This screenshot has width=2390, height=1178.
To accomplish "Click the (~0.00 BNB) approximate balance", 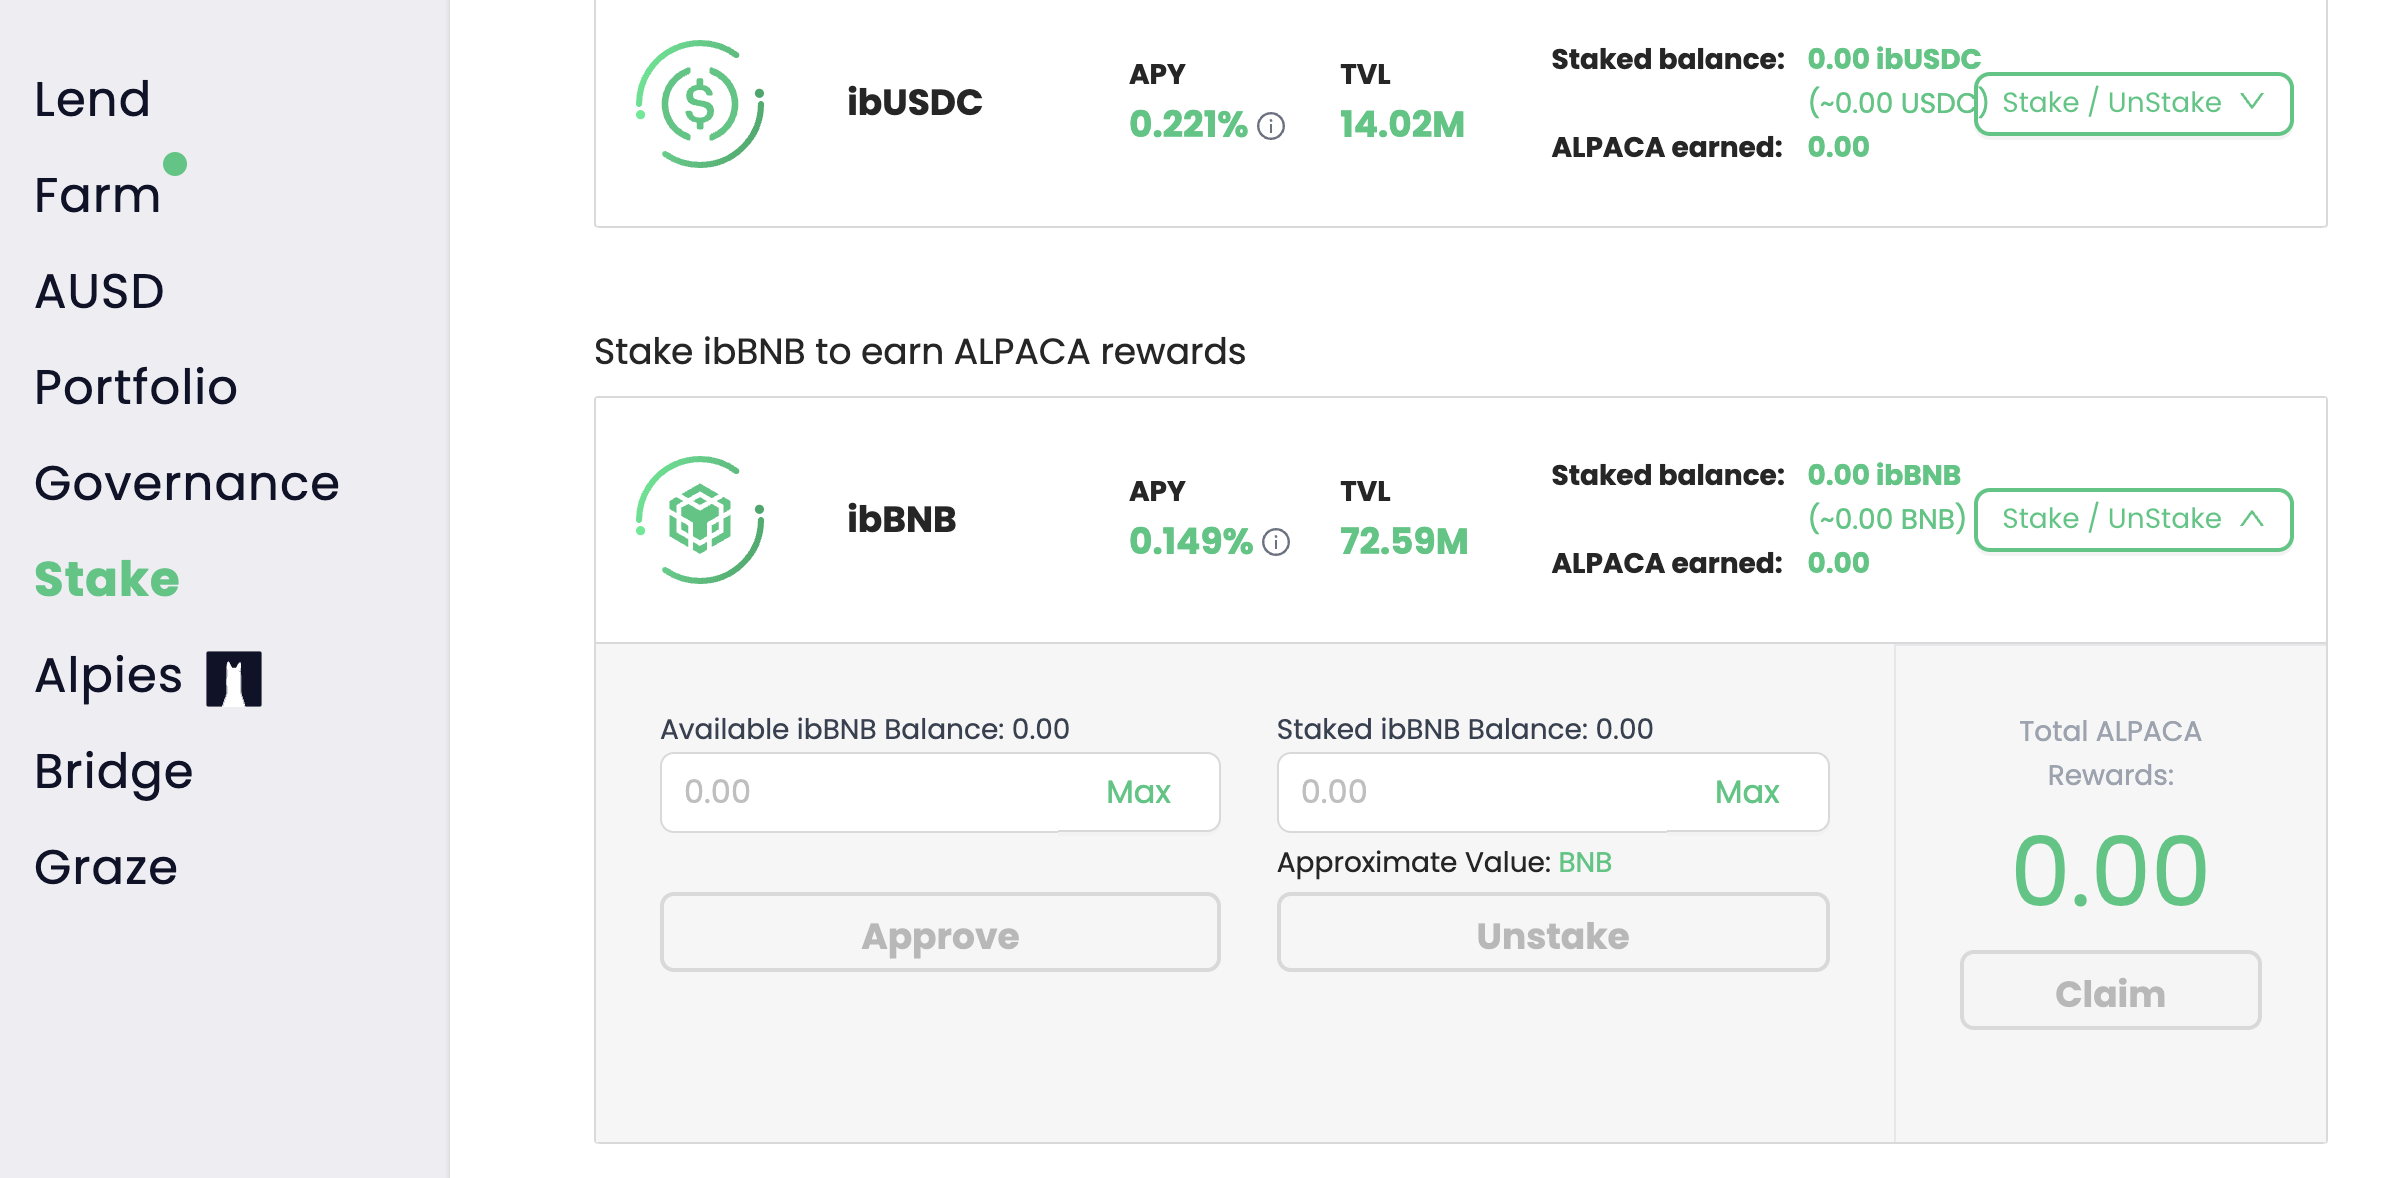I will [x=1887, y=519].
